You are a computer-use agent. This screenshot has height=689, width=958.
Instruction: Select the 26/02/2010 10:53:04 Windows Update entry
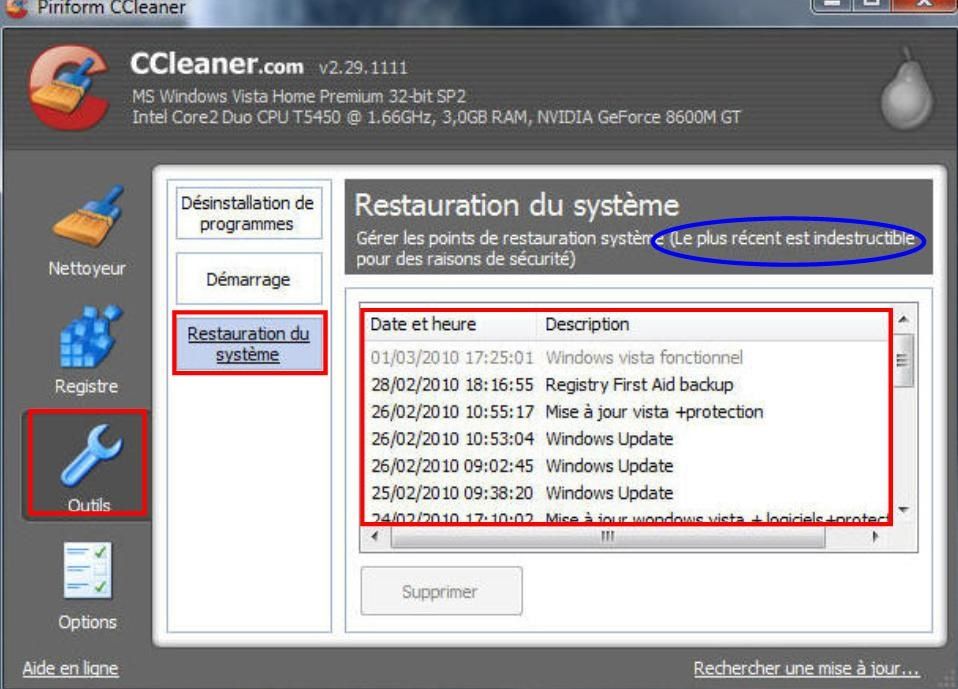(x=628, y=439)
